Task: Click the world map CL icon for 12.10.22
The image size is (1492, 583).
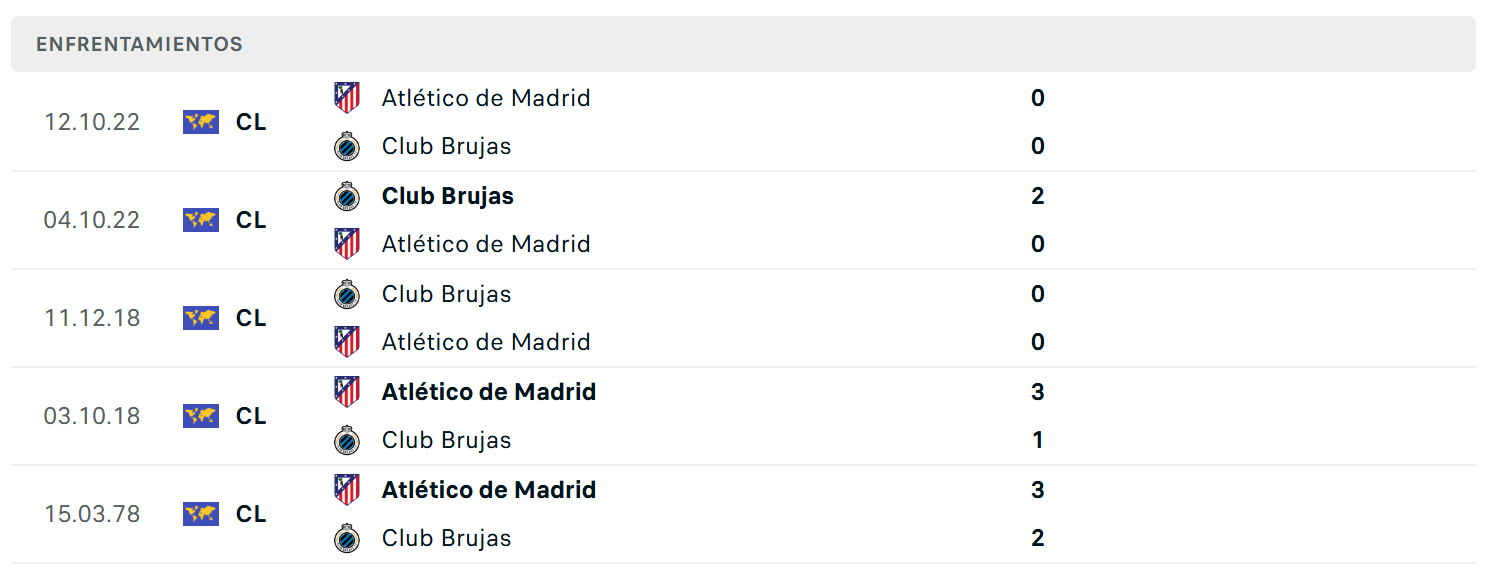Action: coord(201,122)
